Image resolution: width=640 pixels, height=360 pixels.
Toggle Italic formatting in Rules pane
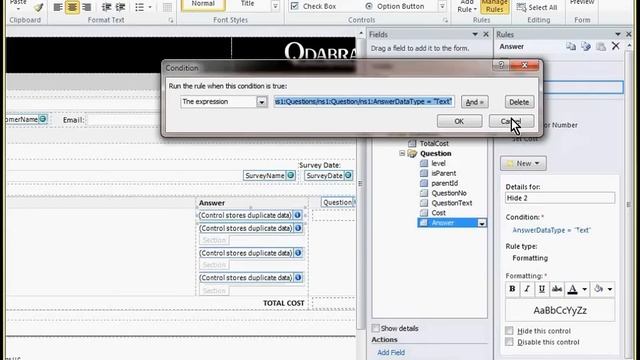pos(527,289)
